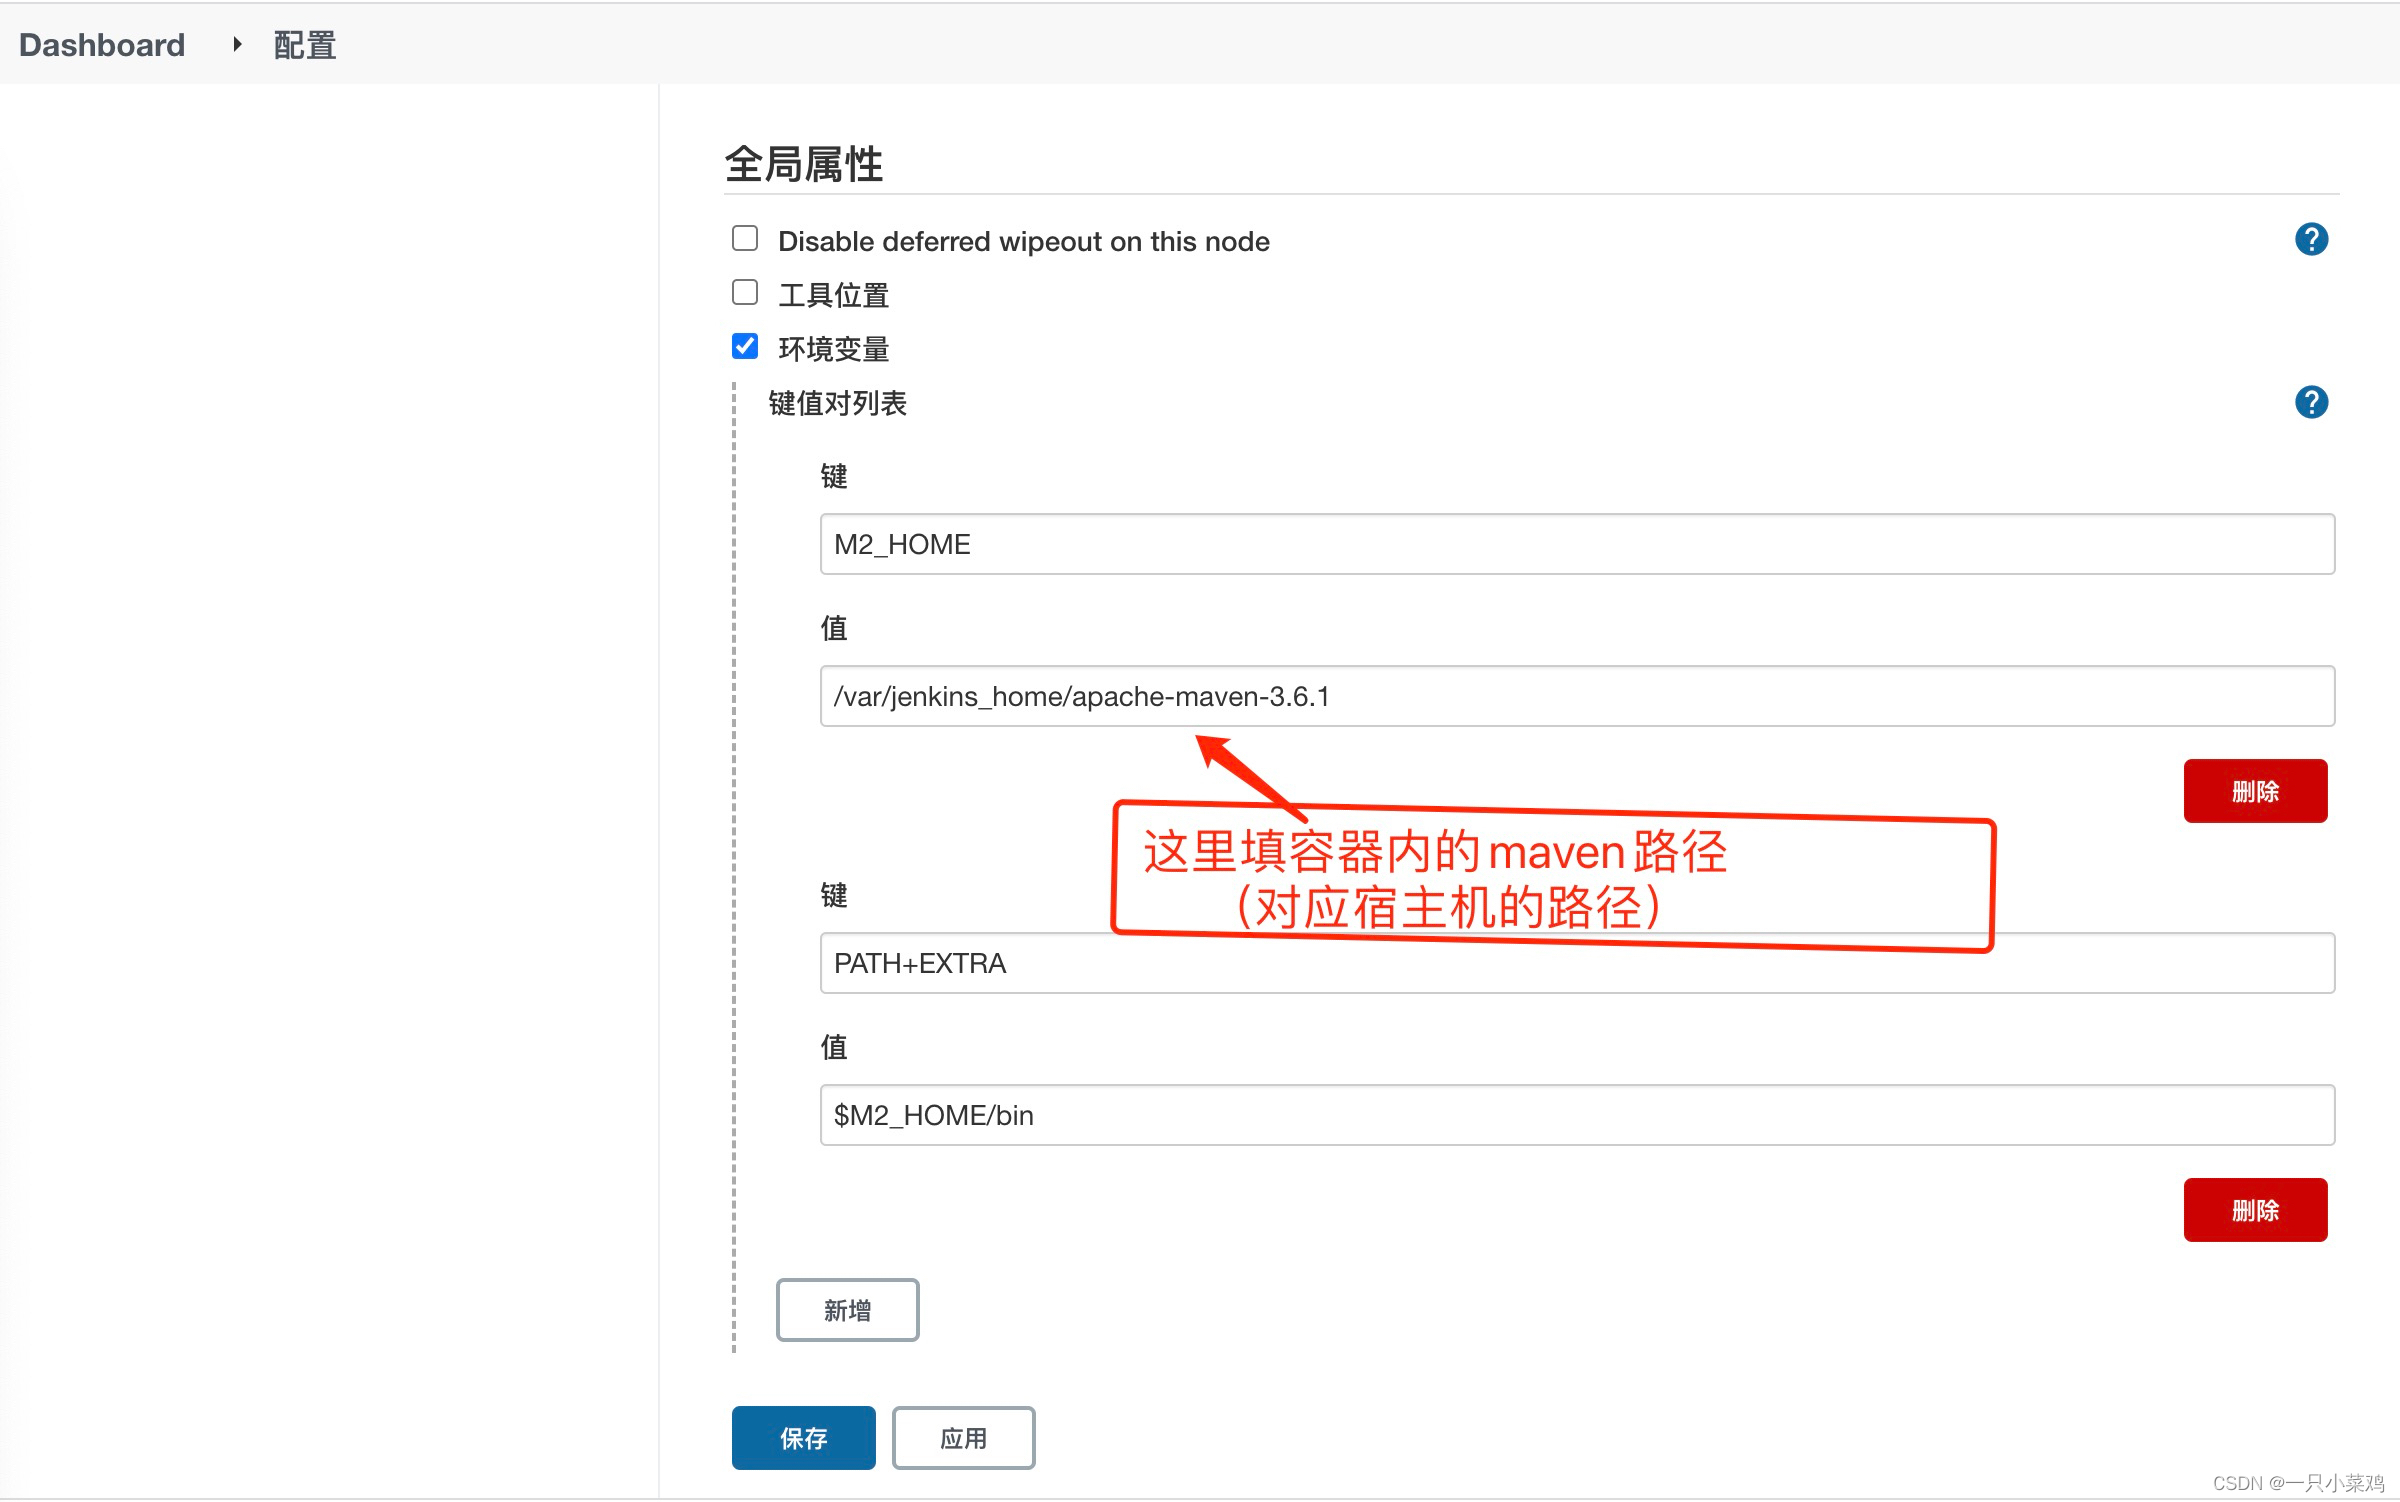Click help icon beside 键值对列表
Viewport: 2400px width, 1502px height.
point(2310,403)
